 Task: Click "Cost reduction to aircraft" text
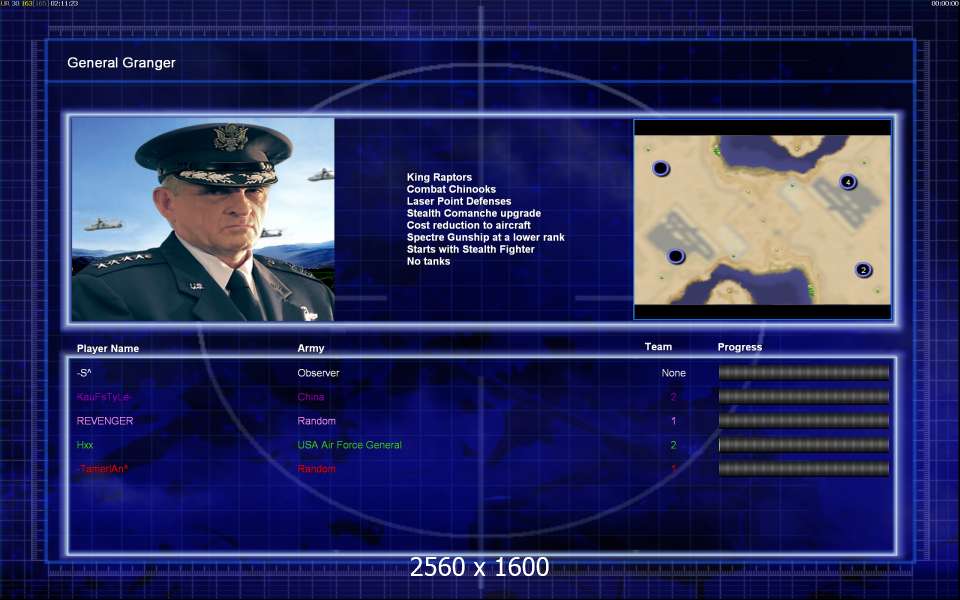coord(468,225)
